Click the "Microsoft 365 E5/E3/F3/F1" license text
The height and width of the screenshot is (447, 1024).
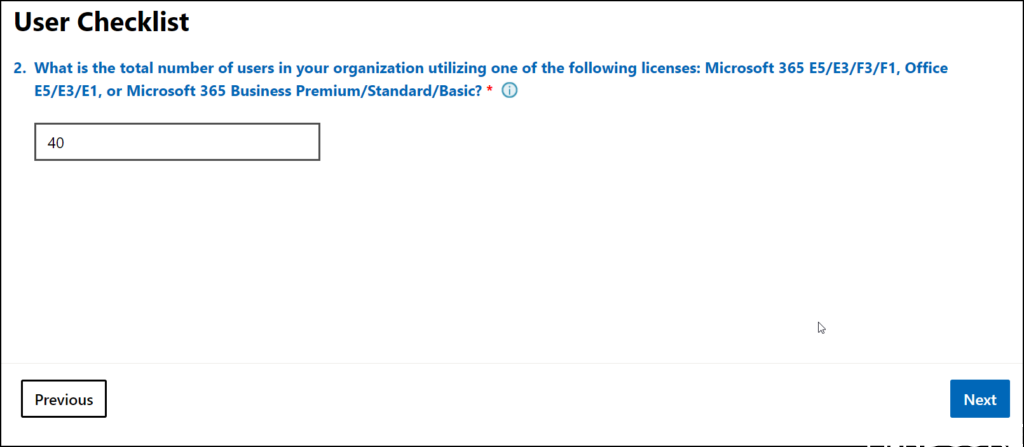pyautogui.click(x=793, y=69)
